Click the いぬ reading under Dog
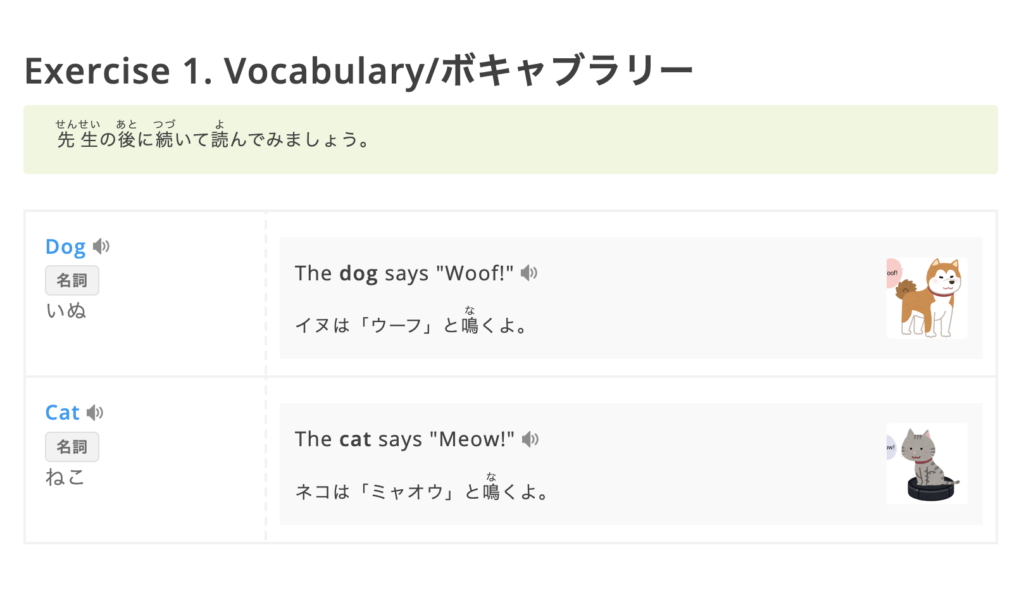Screen dimensions: 1024x600 pyautogui.click(x=66, y=310)
